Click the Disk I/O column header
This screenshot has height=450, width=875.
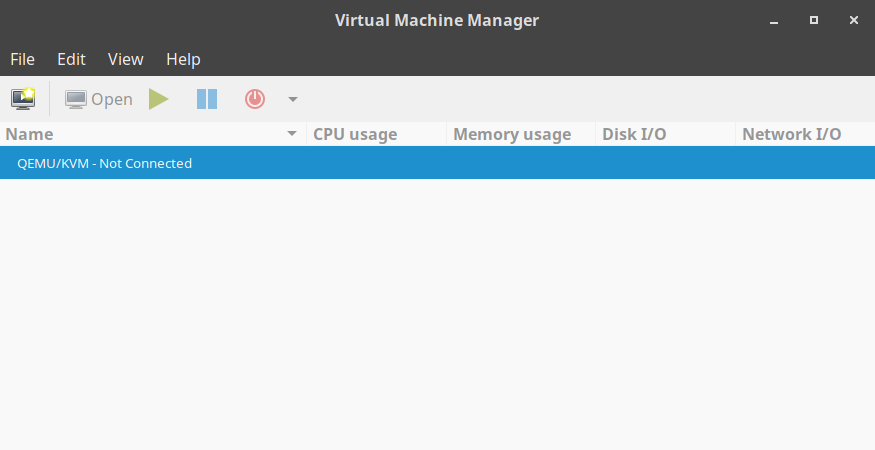(x=634, y=134)
